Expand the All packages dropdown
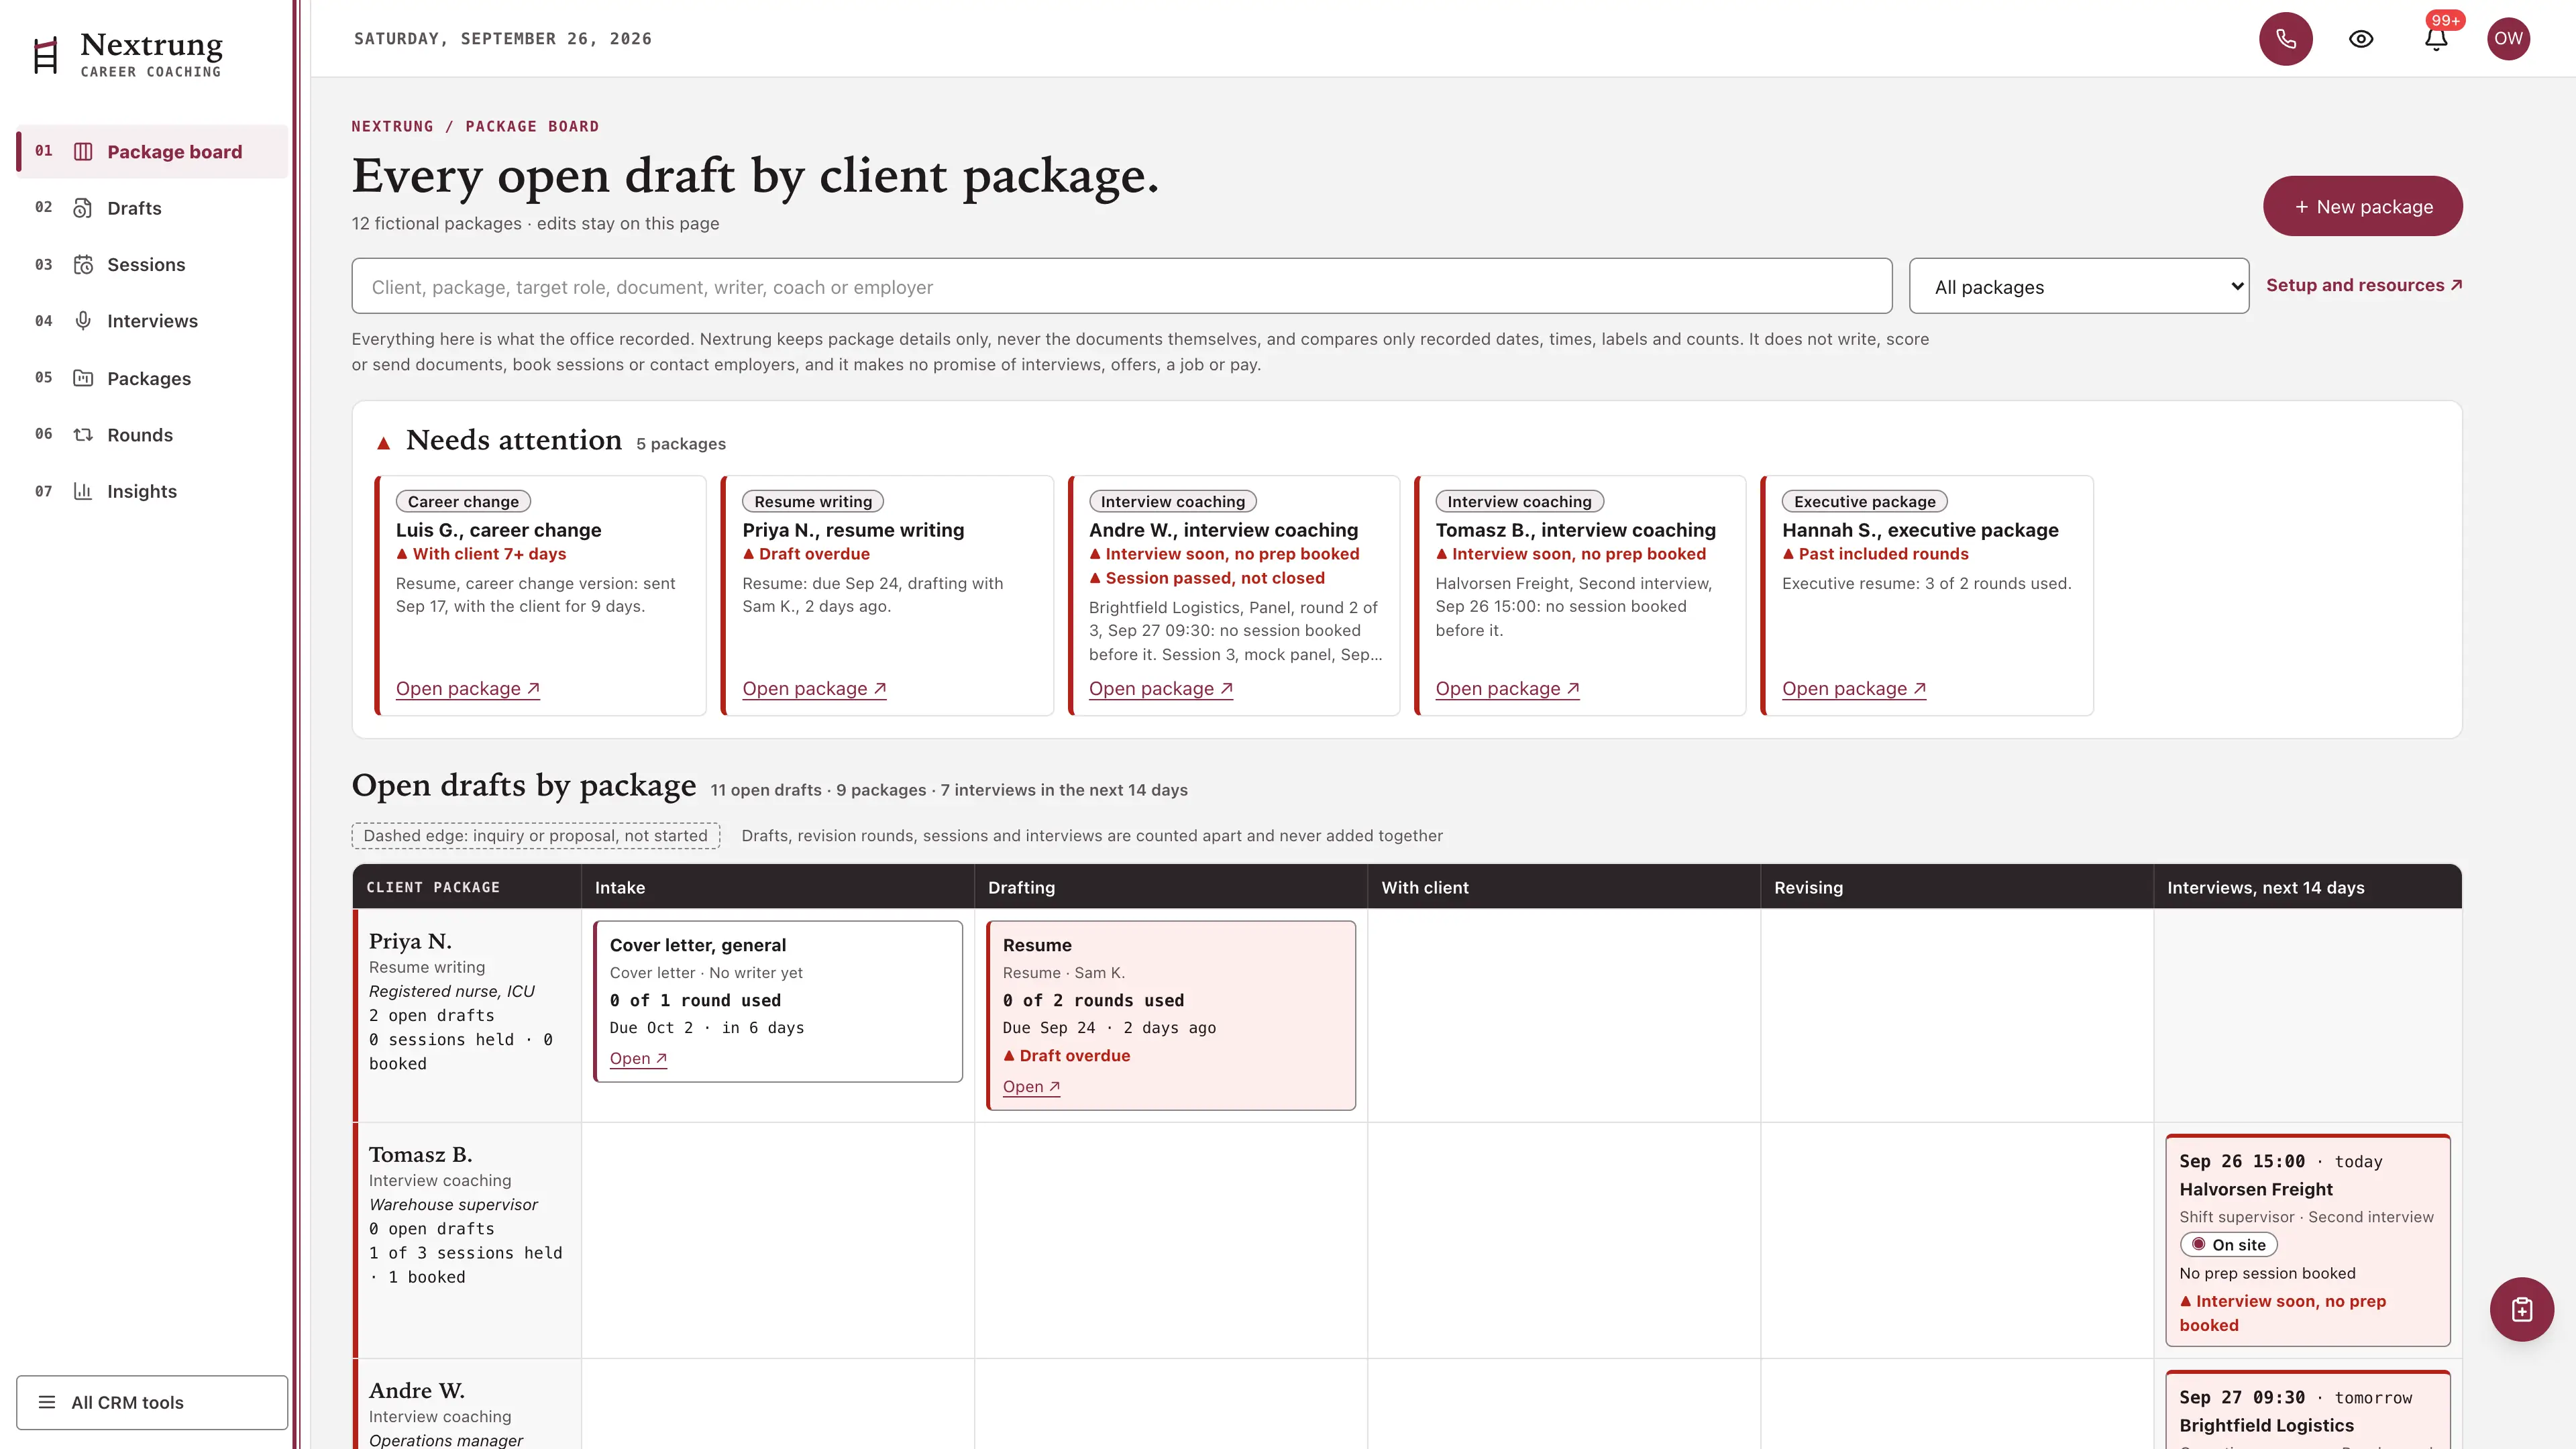2576x1449 pixels. 2078,286
